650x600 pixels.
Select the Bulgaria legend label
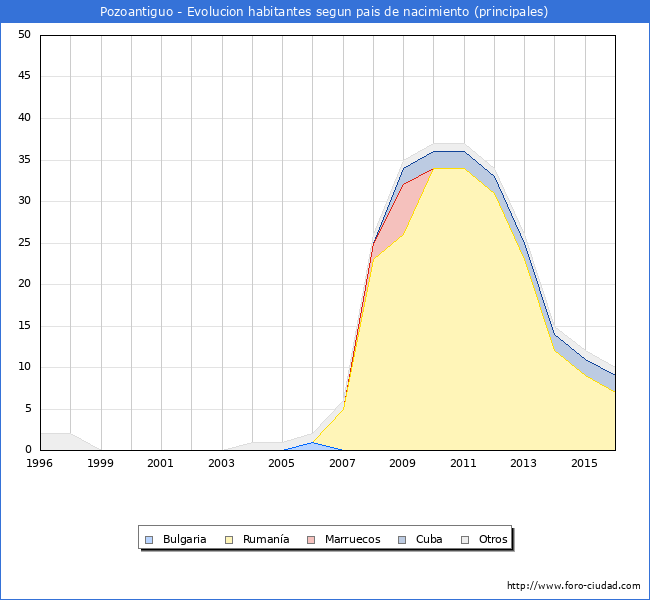point(184,539)
